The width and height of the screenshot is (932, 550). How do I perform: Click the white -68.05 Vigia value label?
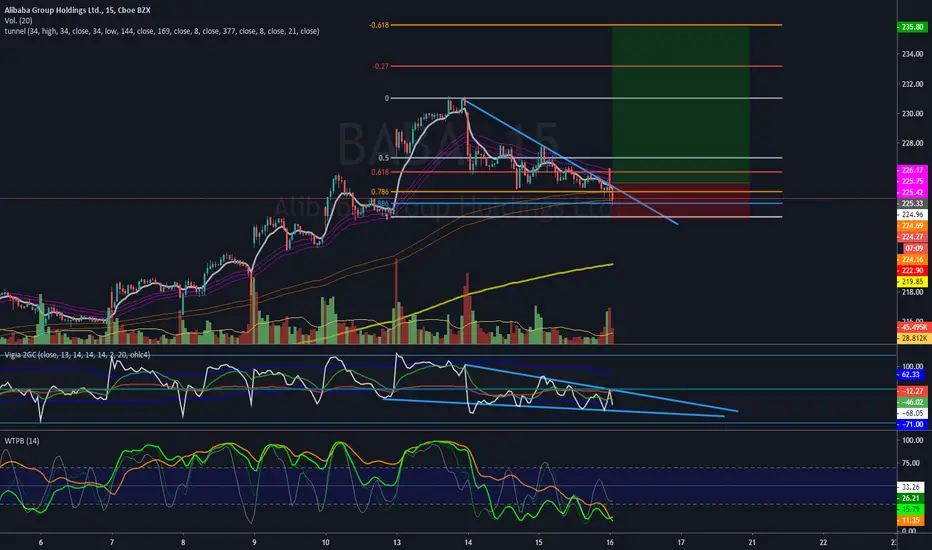(912, 413)
